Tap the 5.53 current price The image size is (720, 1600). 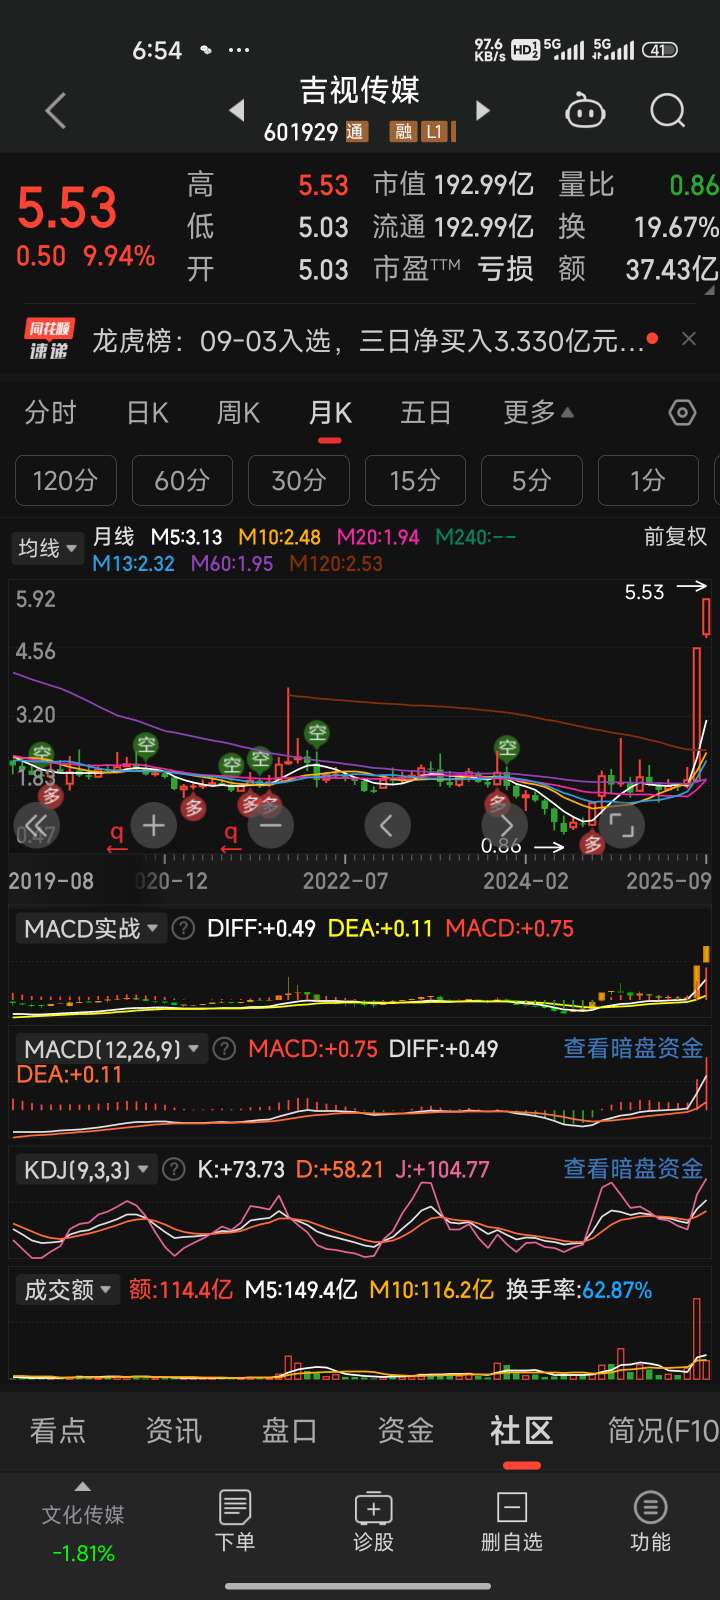point(67,207)
